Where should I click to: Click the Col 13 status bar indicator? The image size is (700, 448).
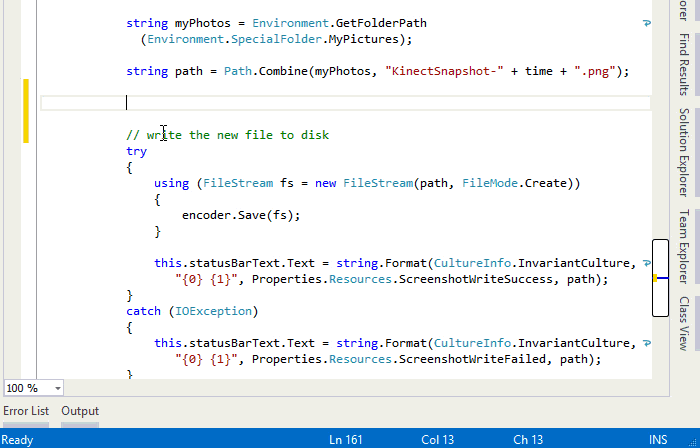(x=438, y=440)
